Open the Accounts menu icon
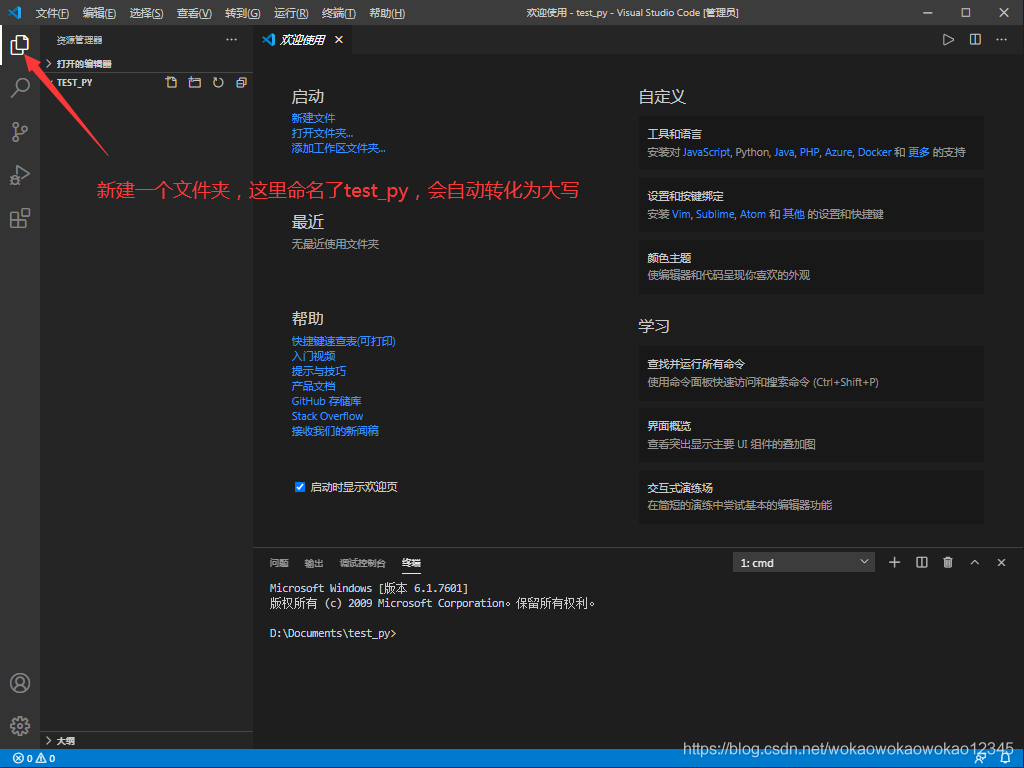This screenshot has width=1024, height=768. (20, 683)
